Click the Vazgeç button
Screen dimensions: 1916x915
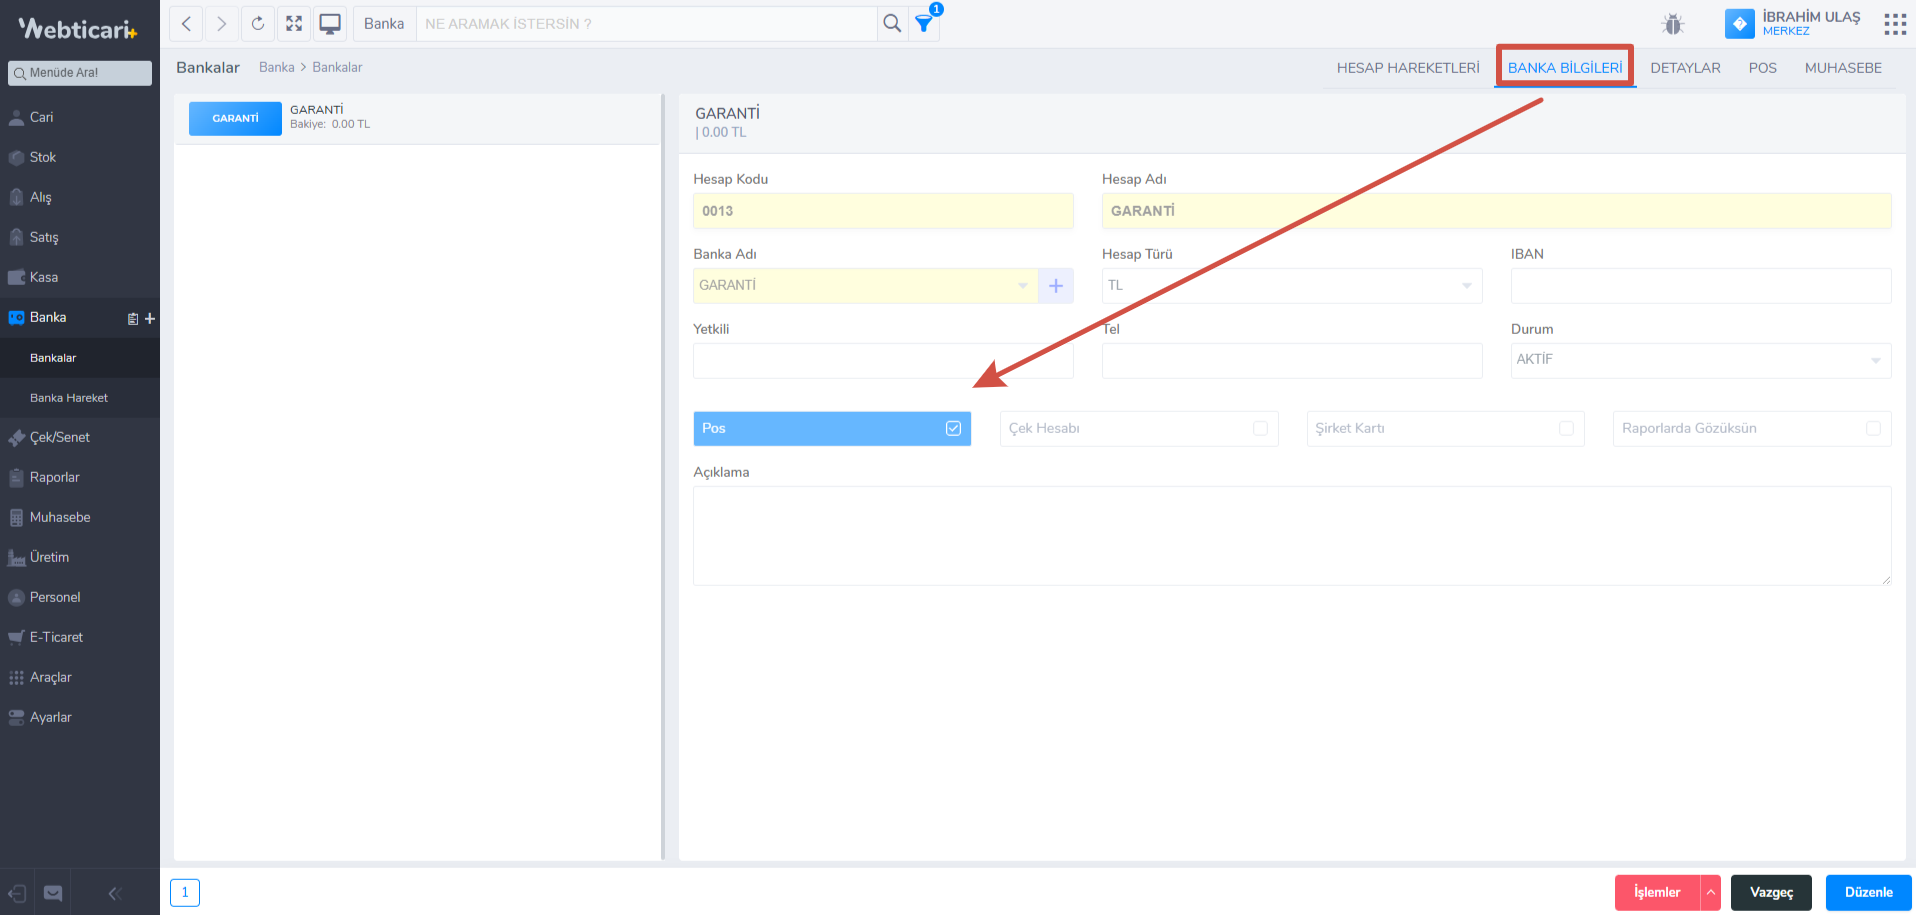[1771, 892]
